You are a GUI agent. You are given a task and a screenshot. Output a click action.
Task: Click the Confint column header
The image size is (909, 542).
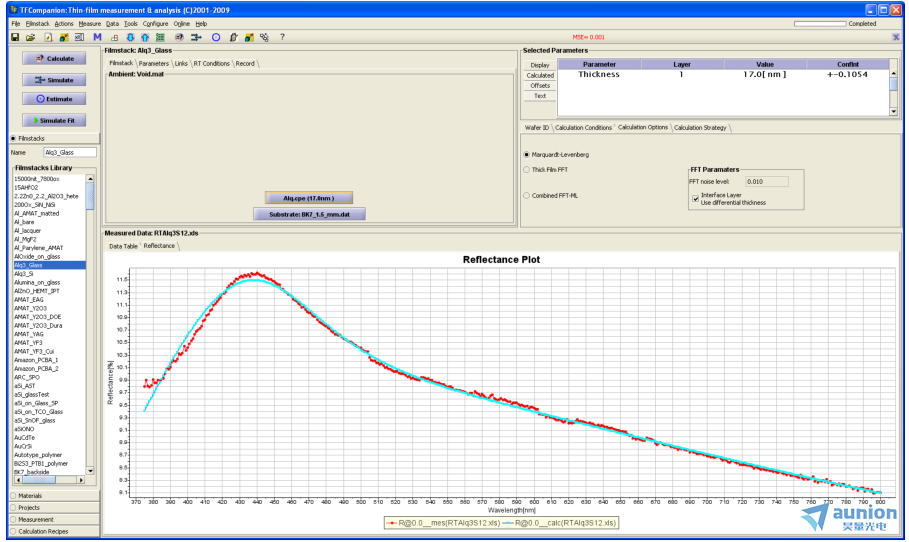coord(848,64)
